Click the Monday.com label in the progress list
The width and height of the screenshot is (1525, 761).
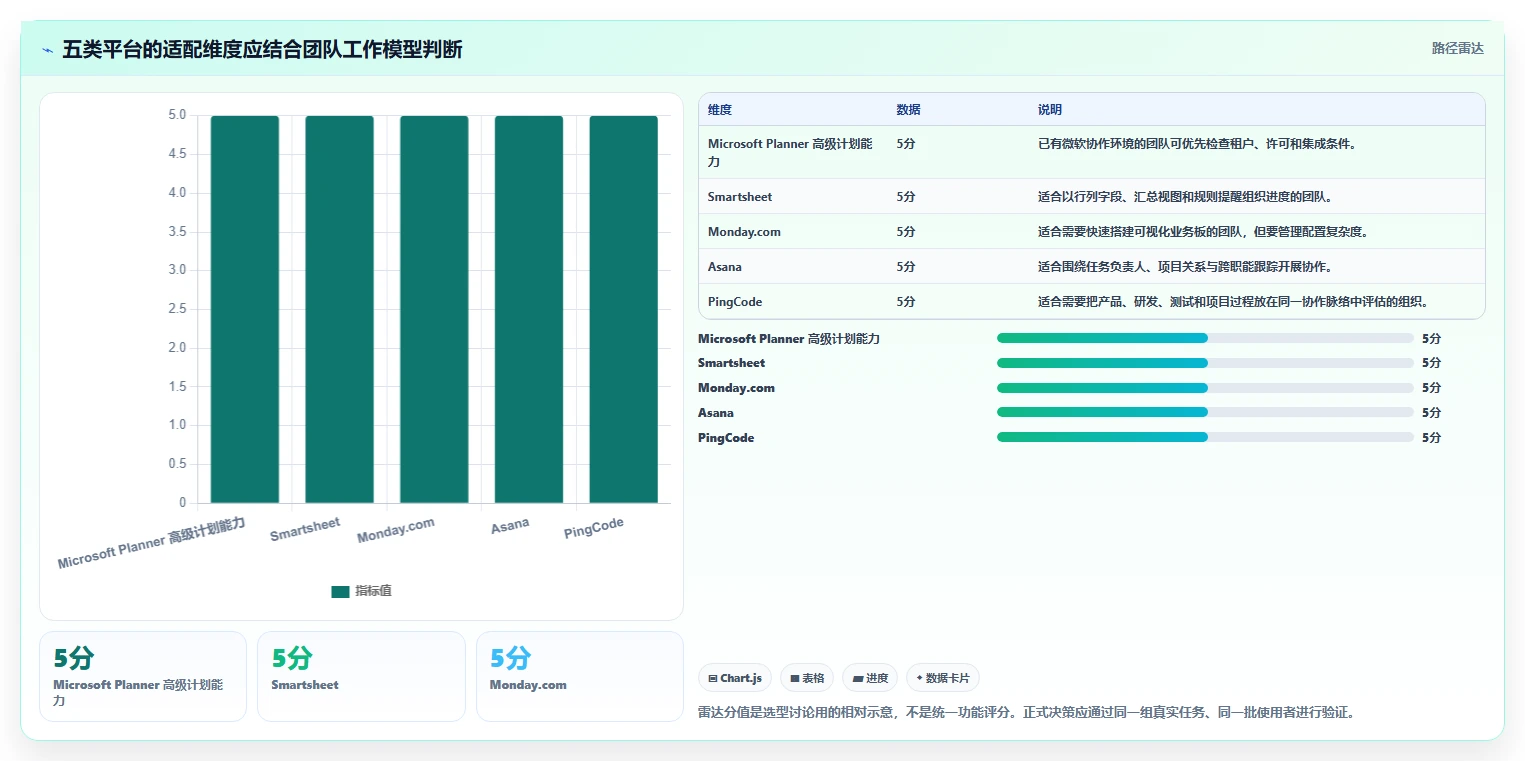[736, 388]
